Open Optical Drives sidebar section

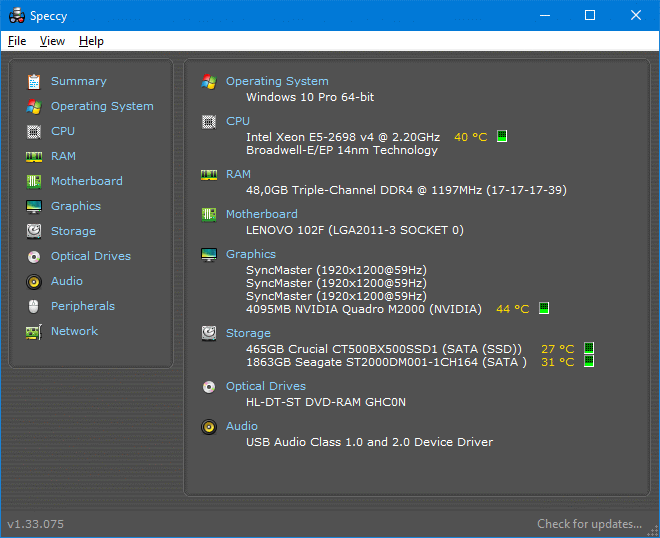pyautogui.click(x=91, y=256)
